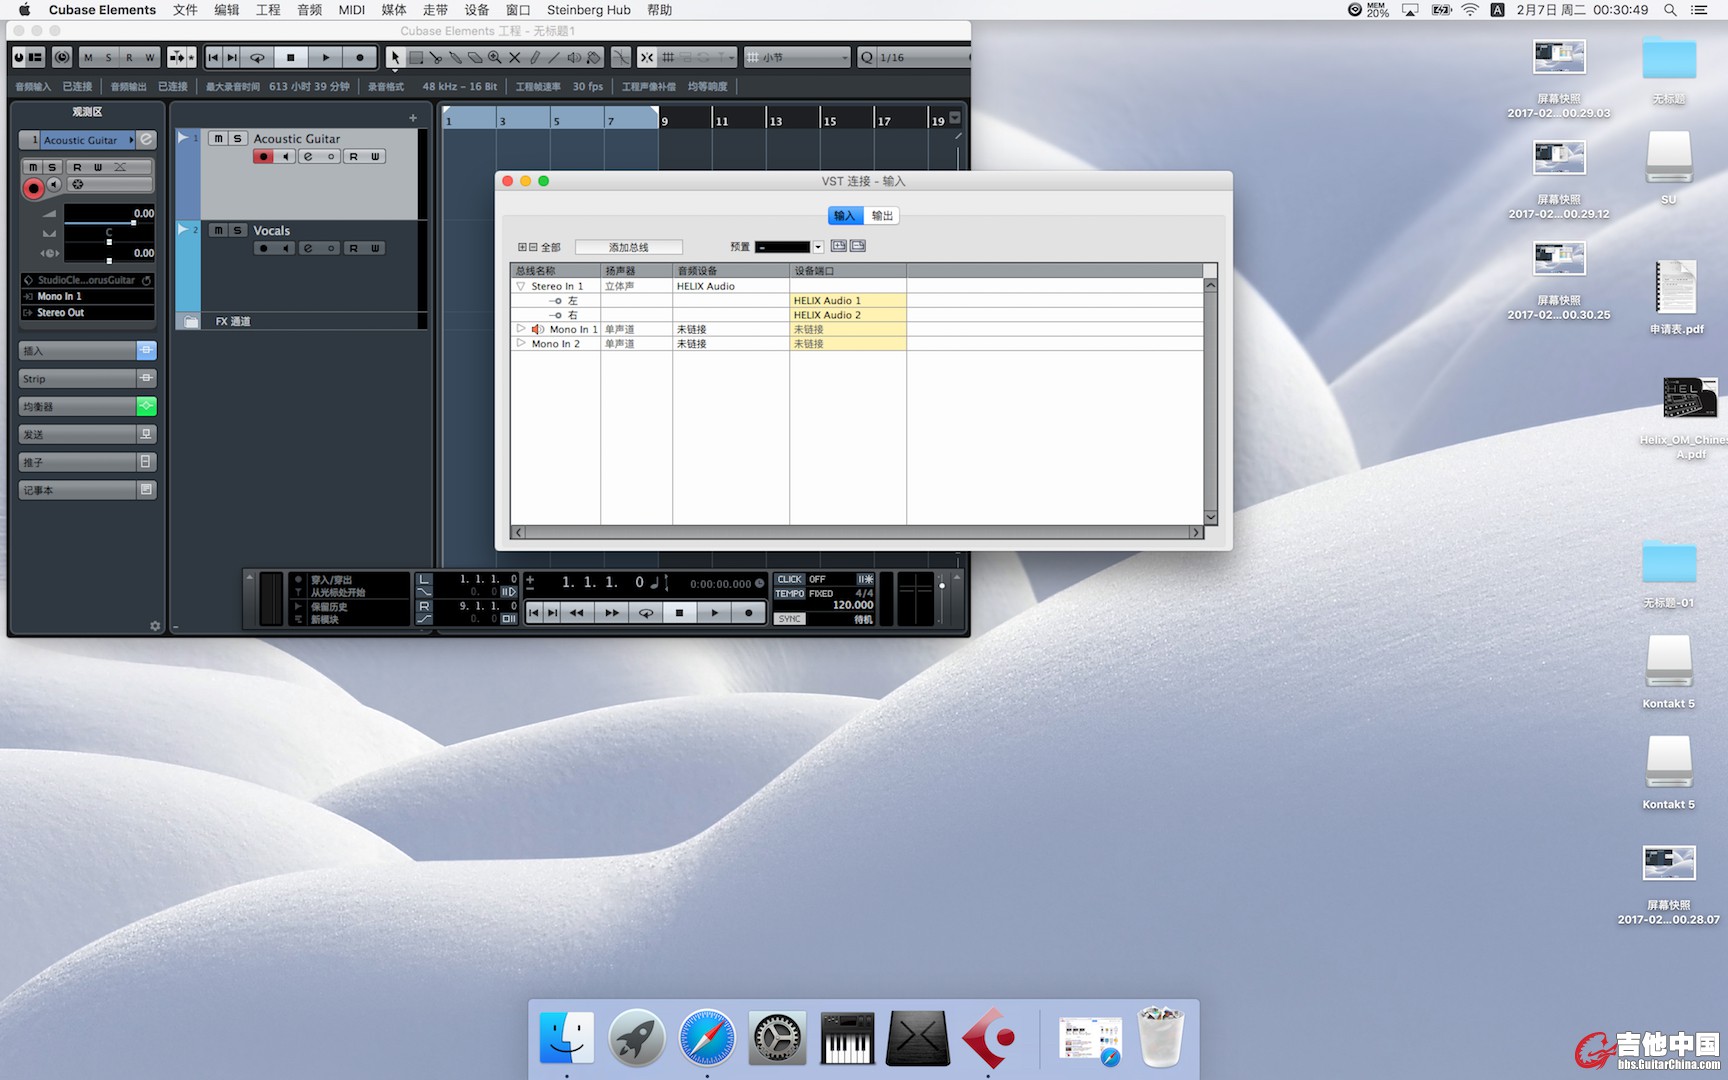Click Mono In 1 input routing
Viewport: 1728px width, 1080px height.
[x=88, y=297]
